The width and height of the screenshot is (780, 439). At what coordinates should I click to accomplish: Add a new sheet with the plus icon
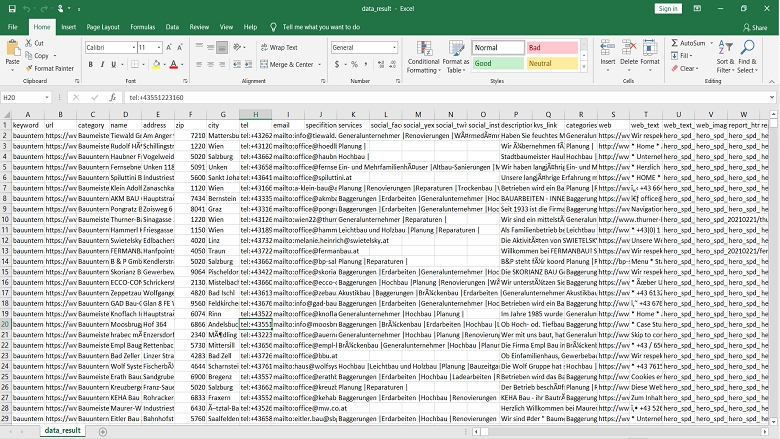102,432
